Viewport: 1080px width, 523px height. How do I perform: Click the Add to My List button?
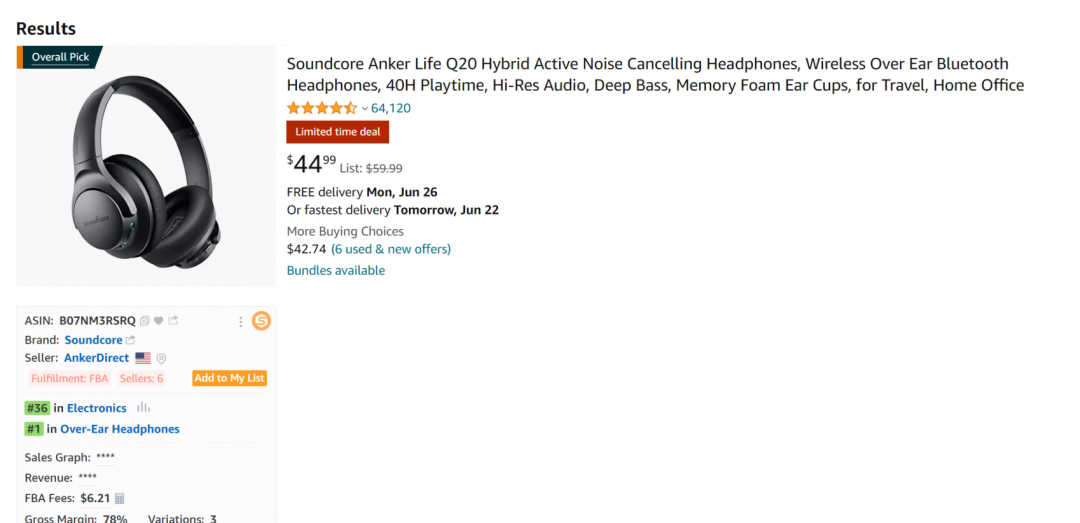[229, 378]
